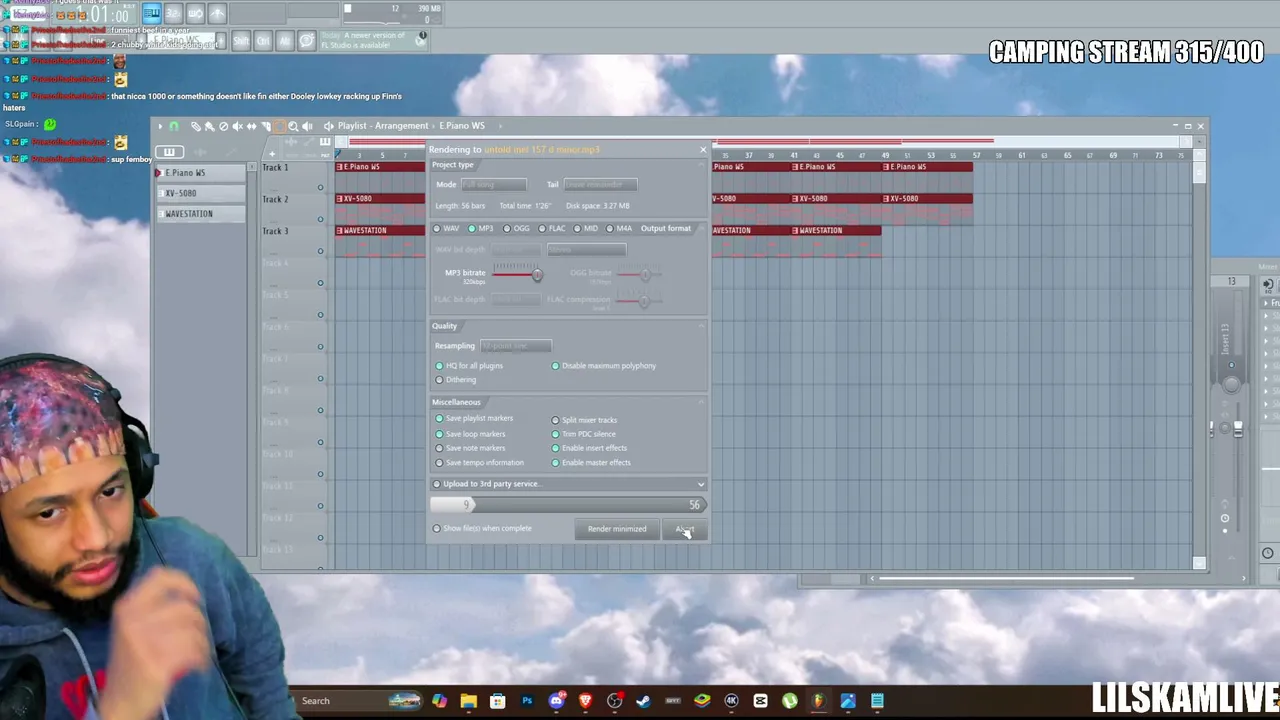Select the zoom tool in the Playlist toolbar

[293, 126]
